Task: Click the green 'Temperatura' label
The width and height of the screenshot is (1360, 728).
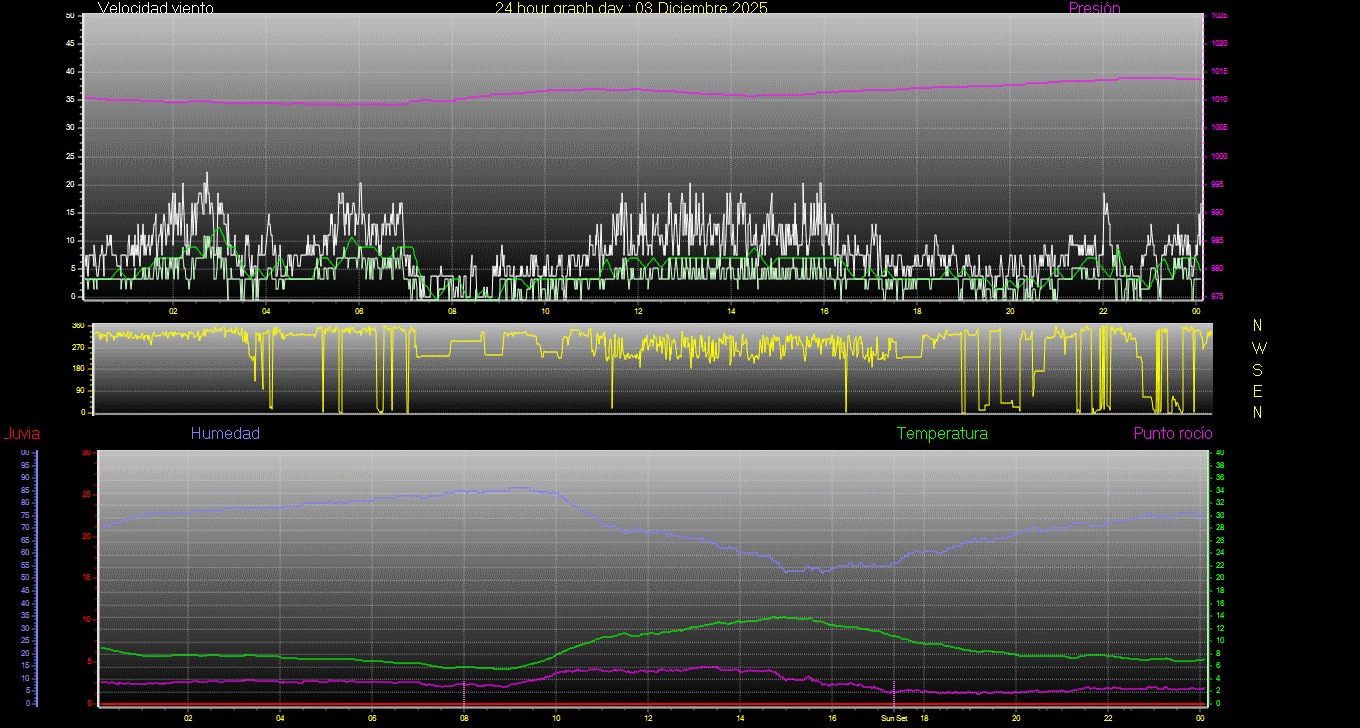Action: point(942,434)
